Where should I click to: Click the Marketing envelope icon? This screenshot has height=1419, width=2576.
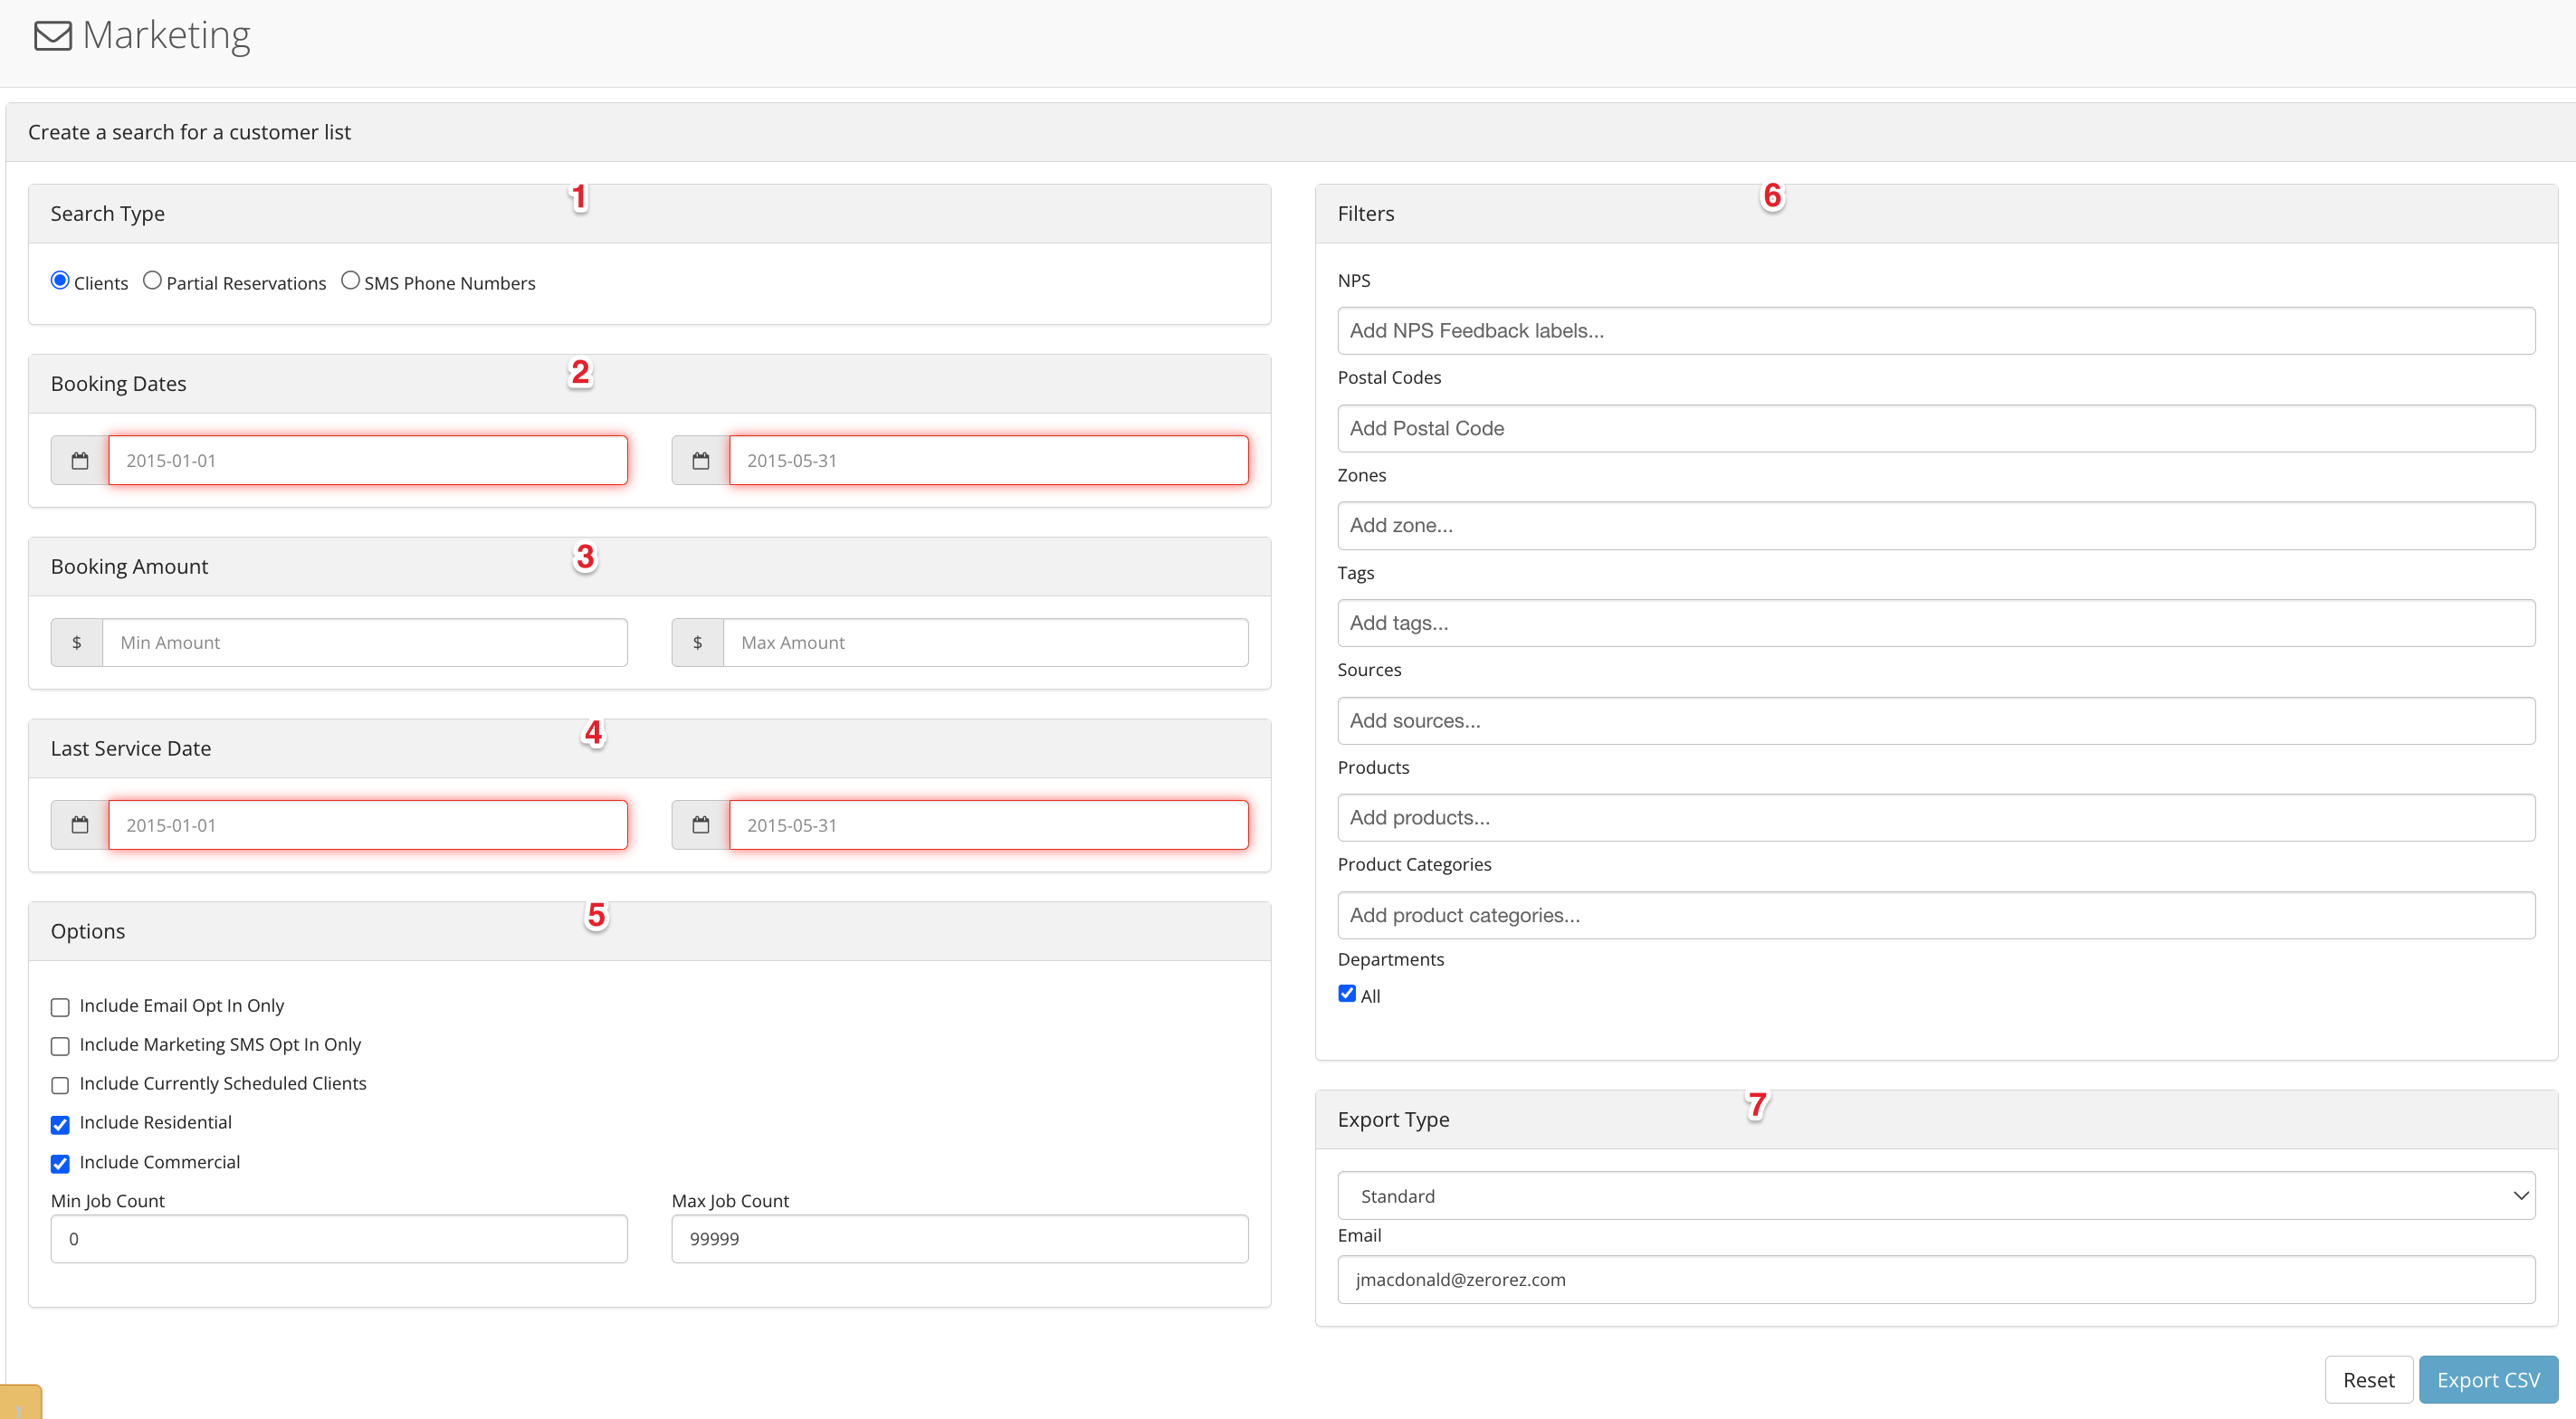coord(53,36)
